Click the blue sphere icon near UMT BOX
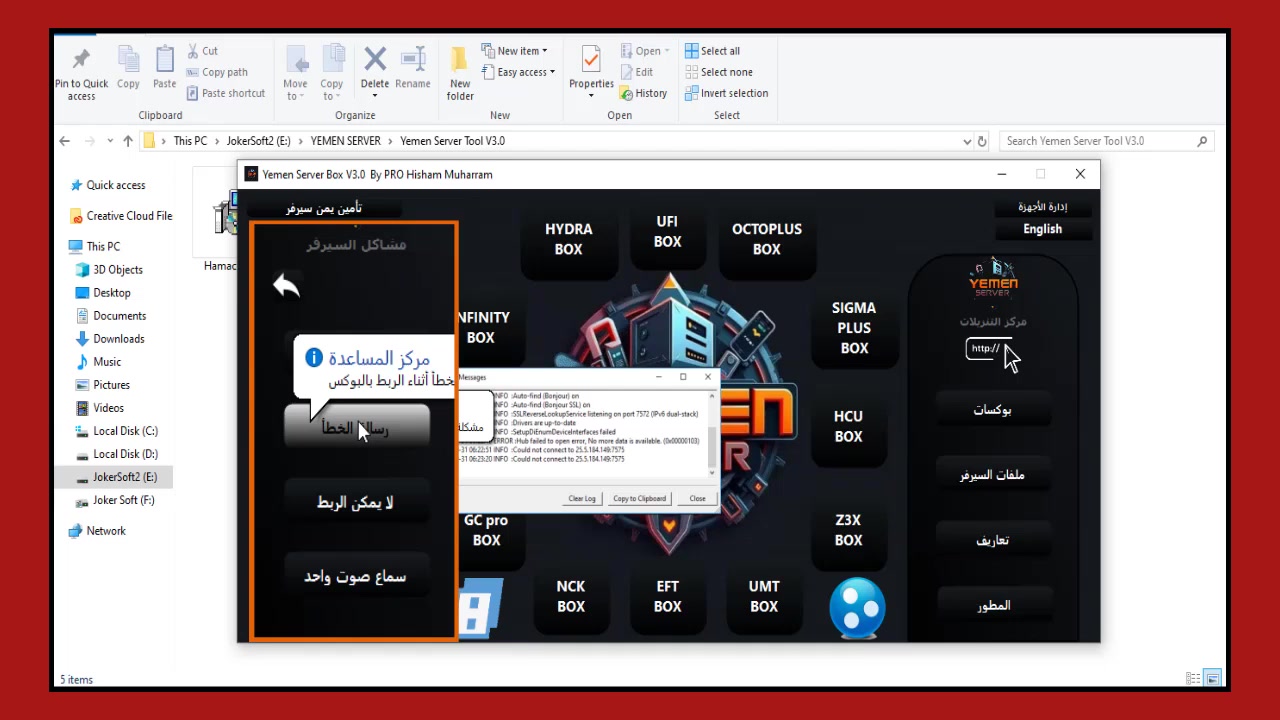Viewport: 1280px width, 720px height. click(x=857, y=608)
